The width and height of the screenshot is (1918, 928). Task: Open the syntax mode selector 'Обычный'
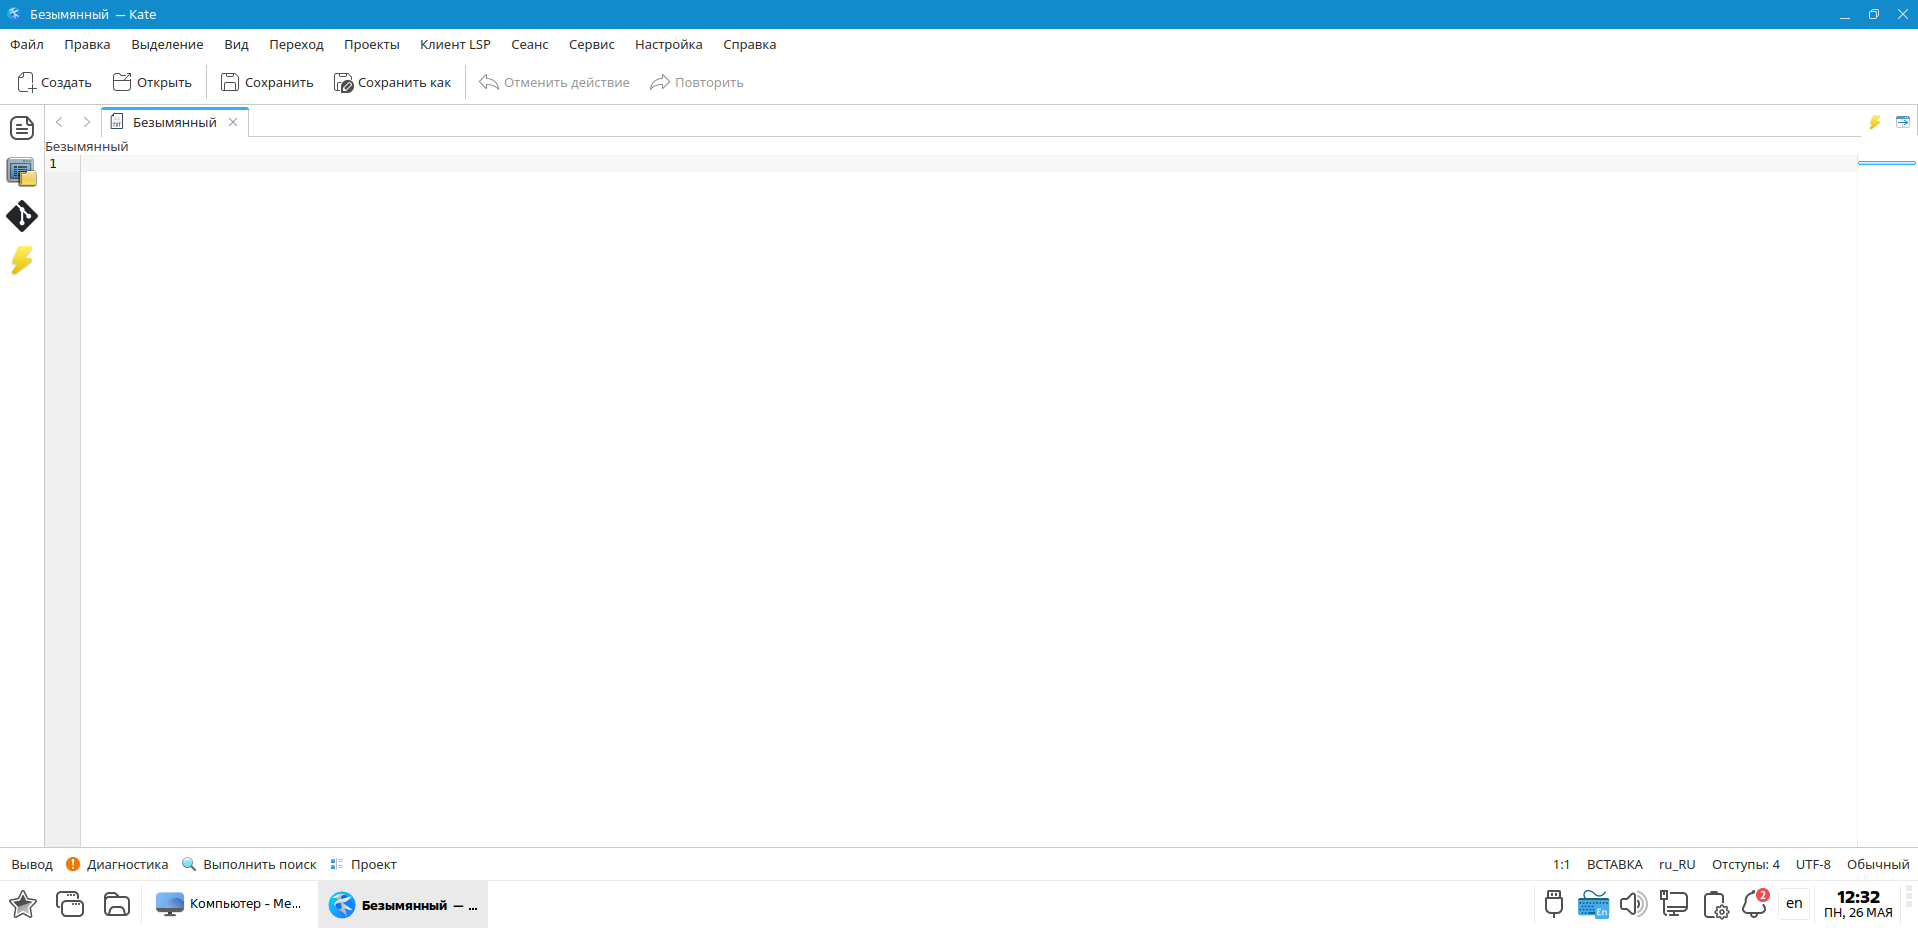1877,865
